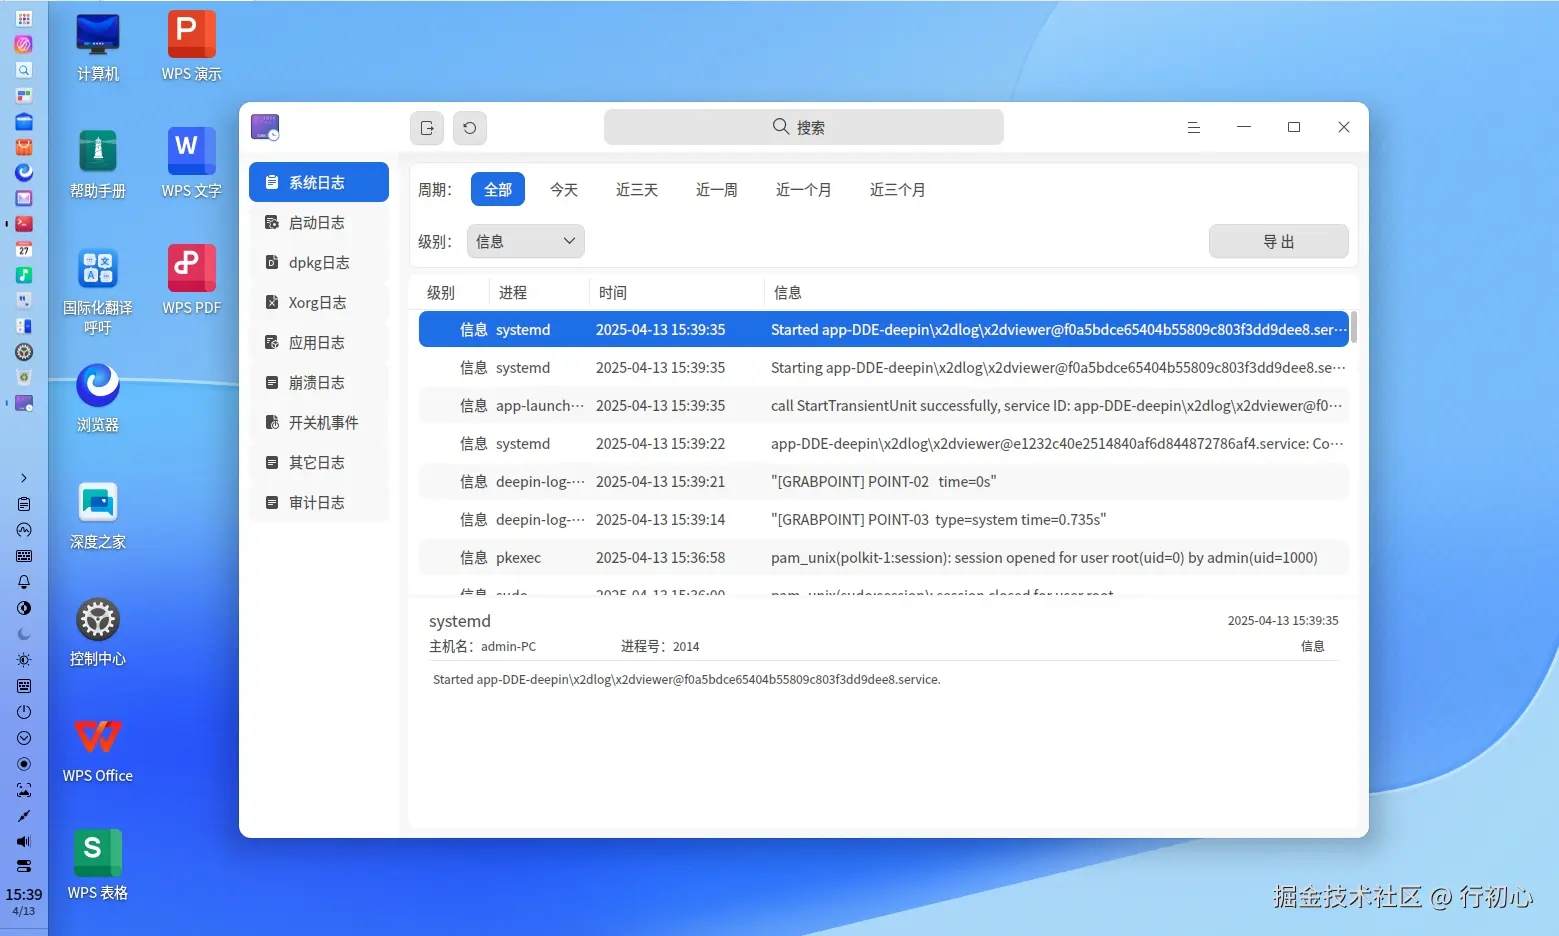
Task: Click the refresh icon button in title bar
Action: 470,128
